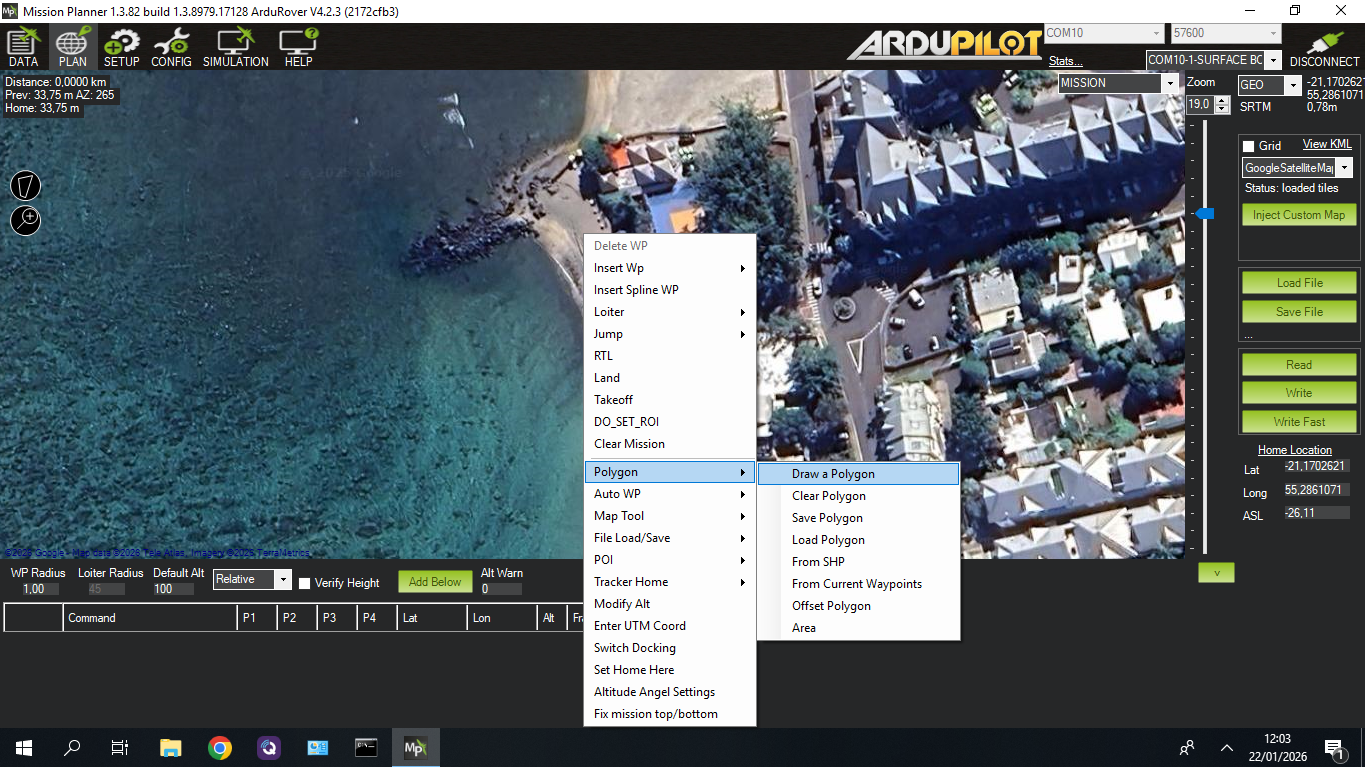1365x767 pixels.
Task: Switch to the SIMULATION screen
Action: pos(235,47)
